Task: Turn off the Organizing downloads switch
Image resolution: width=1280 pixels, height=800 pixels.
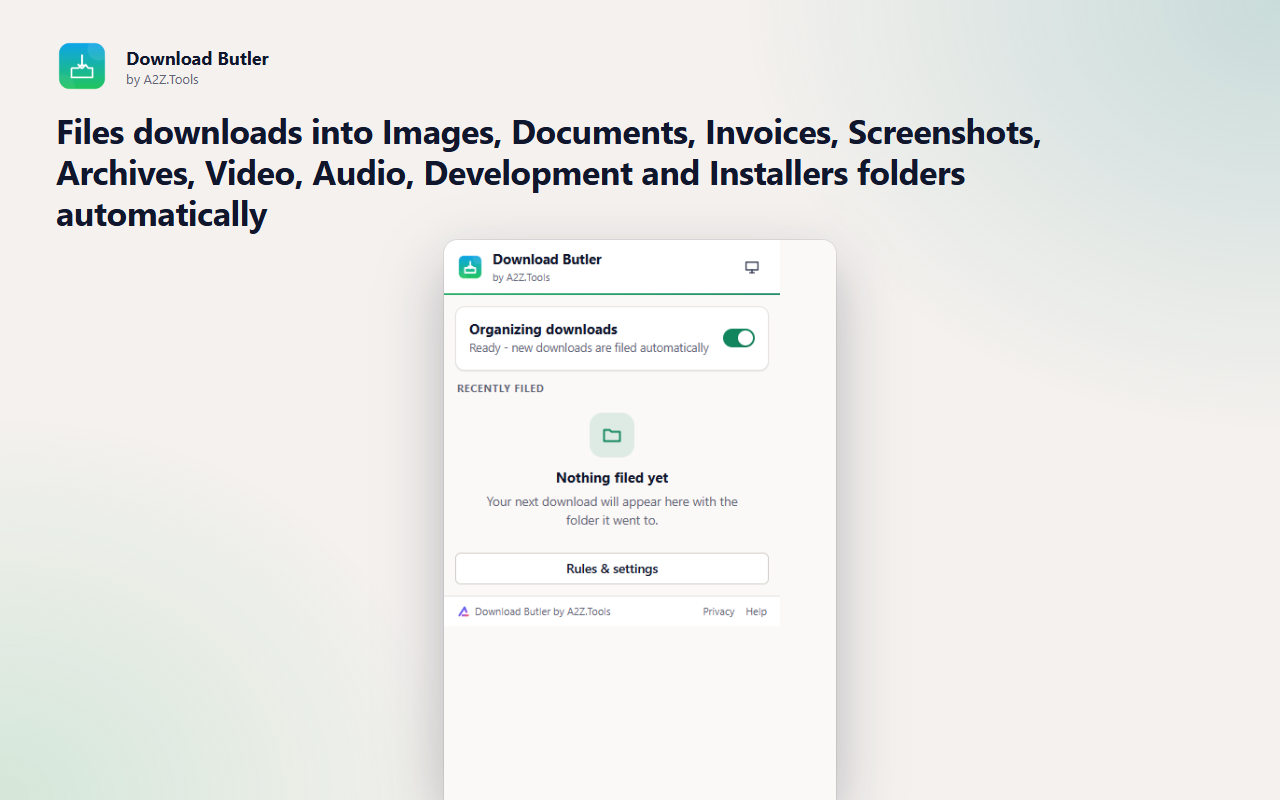Action: [x=739, y=338]
